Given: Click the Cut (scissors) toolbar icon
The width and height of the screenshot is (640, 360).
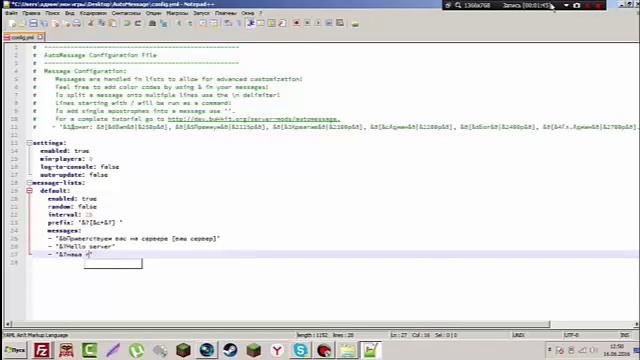Looking at the screenshot, I should point(91,23).
